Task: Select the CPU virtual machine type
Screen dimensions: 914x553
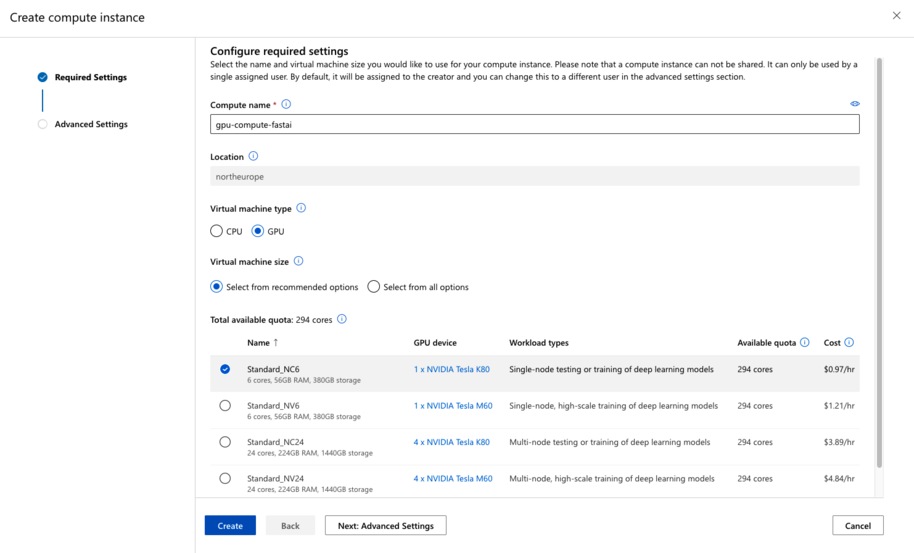Action: 217,231
